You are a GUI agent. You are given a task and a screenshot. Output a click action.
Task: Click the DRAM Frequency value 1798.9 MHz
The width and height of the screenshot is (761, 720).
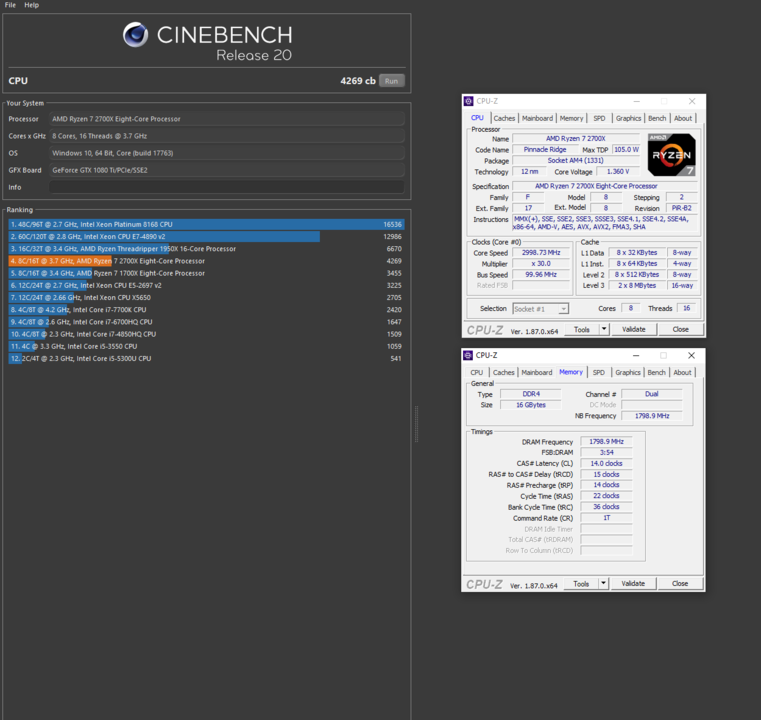pyautogui.click(x=606, y=442)
